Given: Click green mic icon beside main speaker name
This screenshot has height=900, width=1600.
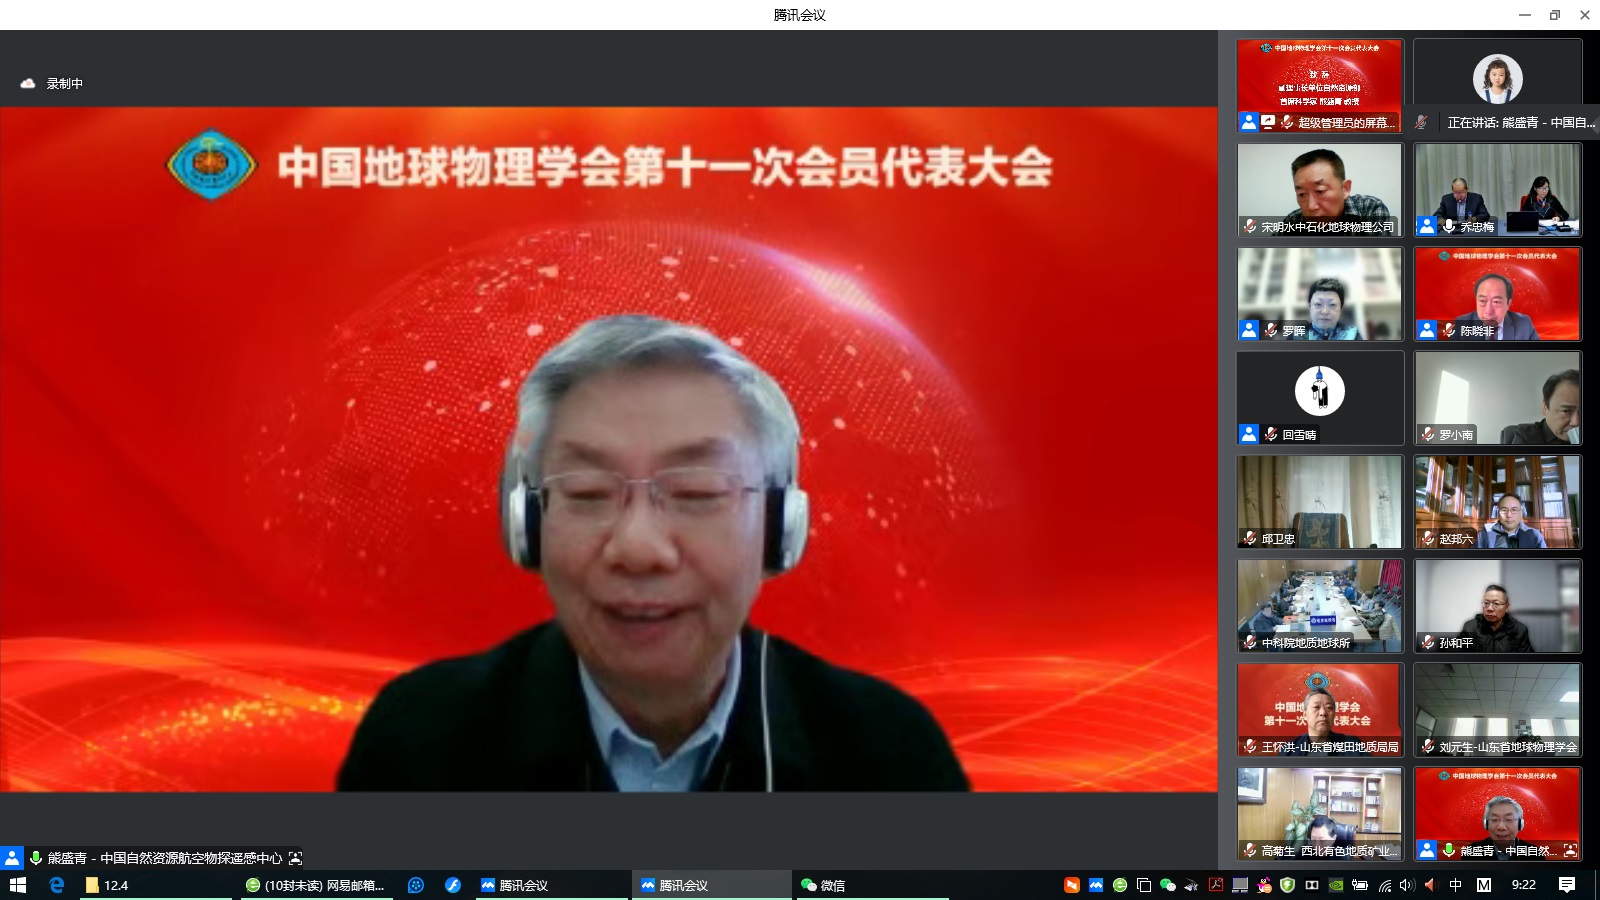Looking at the screenshot, I should coord(36,858).
